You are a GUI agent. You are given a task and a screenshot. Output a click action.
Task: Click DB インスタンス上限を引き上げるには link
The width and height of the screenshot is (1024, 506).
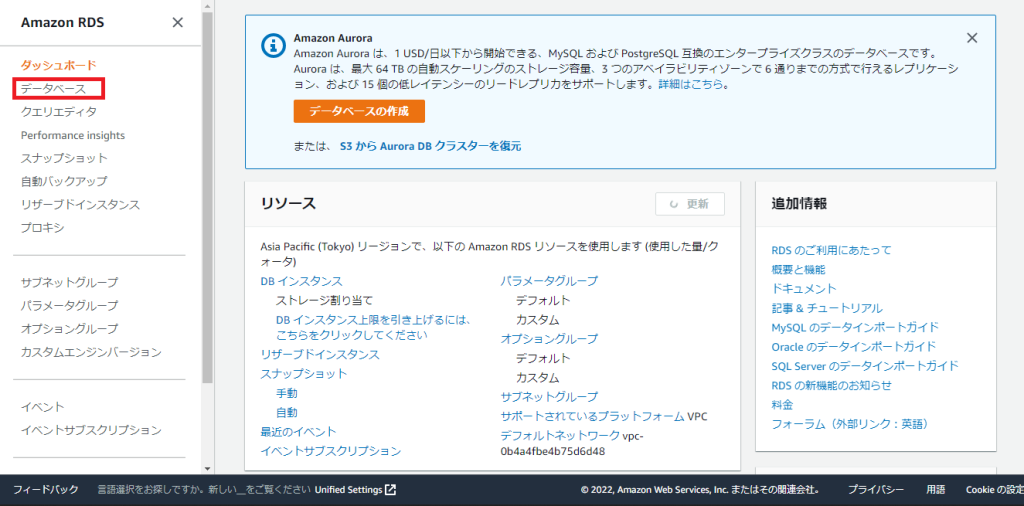(x=374, y=328)
